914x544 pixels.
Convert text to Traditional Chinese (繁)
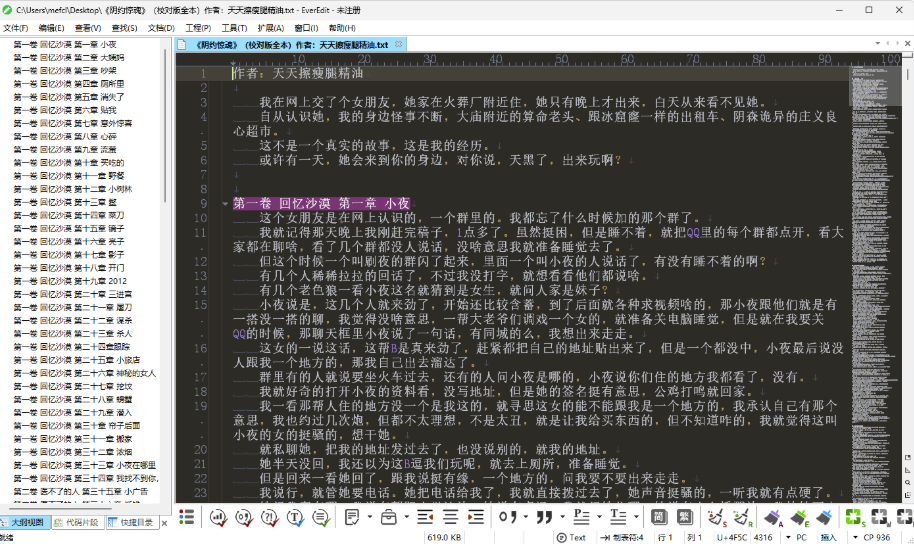pyautogui.click(x=684, y=517)
